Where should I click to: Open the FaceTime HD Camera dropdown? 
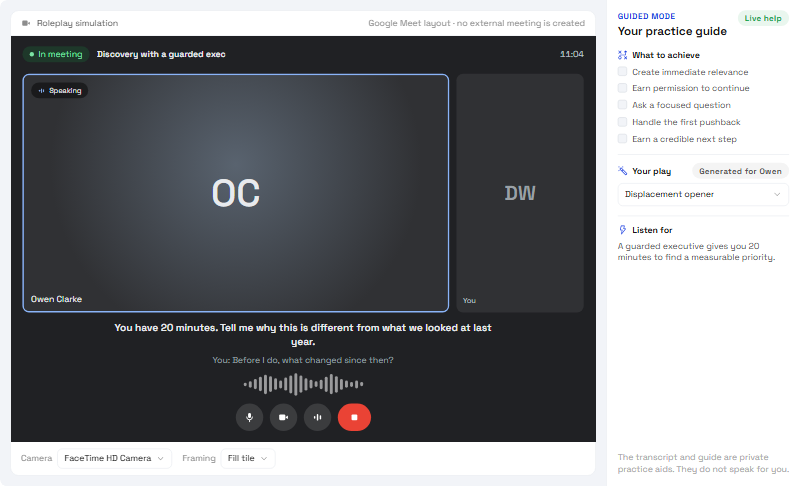[114, 458]
